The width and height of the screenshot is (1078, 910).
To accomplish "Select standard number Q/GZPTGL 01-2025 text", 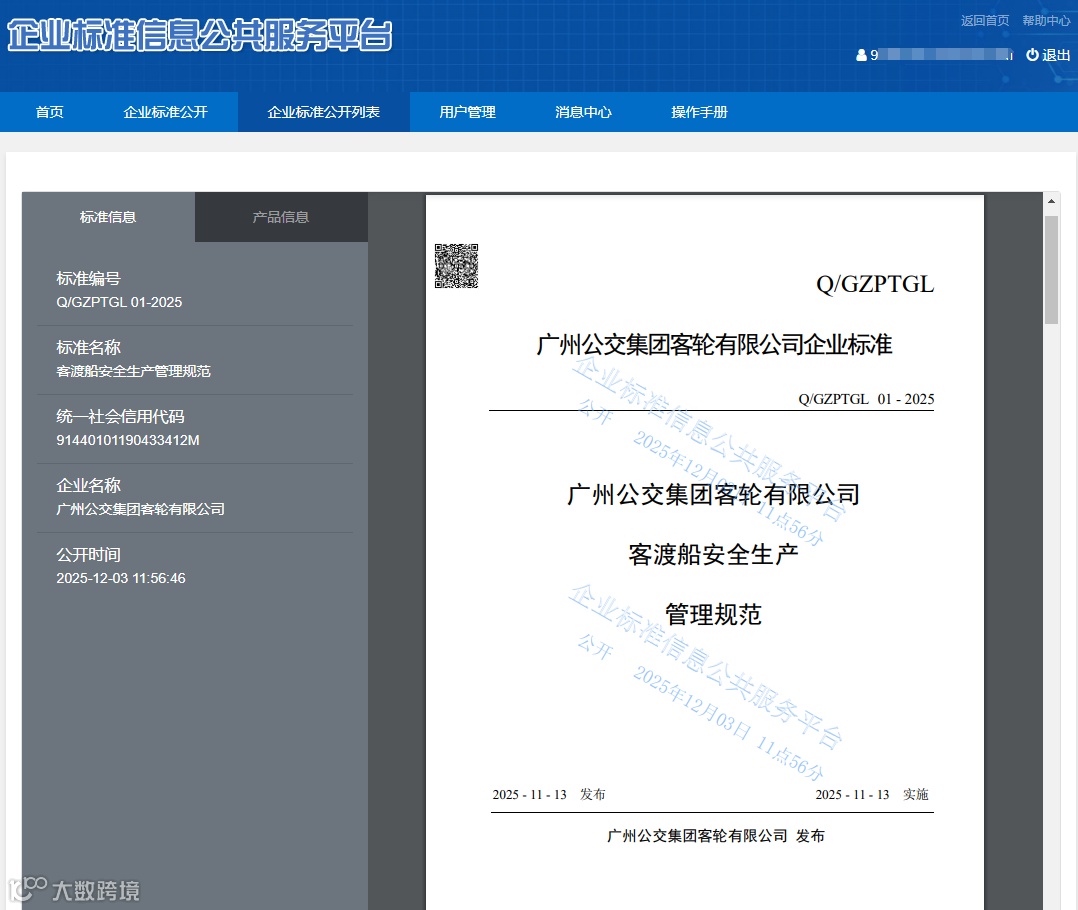I will click(x=119, y=302).
